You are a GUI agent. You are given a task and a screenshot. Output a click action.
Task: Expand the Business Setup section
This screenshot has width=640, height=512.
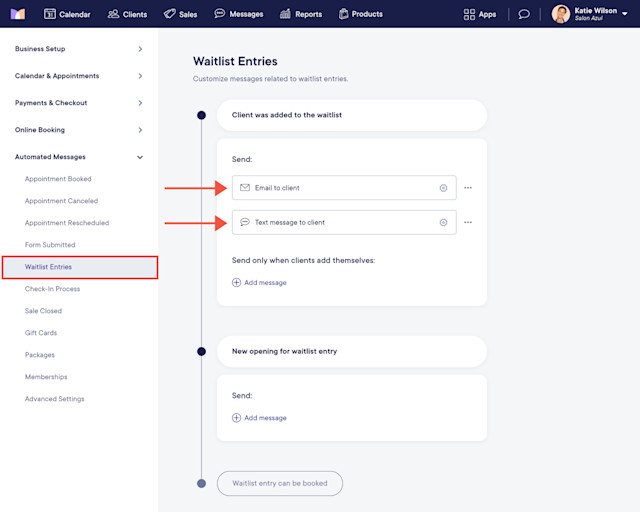tap(79, 49)
